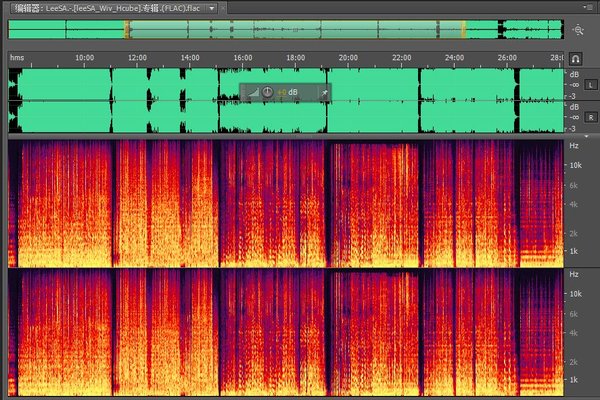600x400 pixels.
Task: Click the left orange handle in overview navigator
Action: point(126,30)
